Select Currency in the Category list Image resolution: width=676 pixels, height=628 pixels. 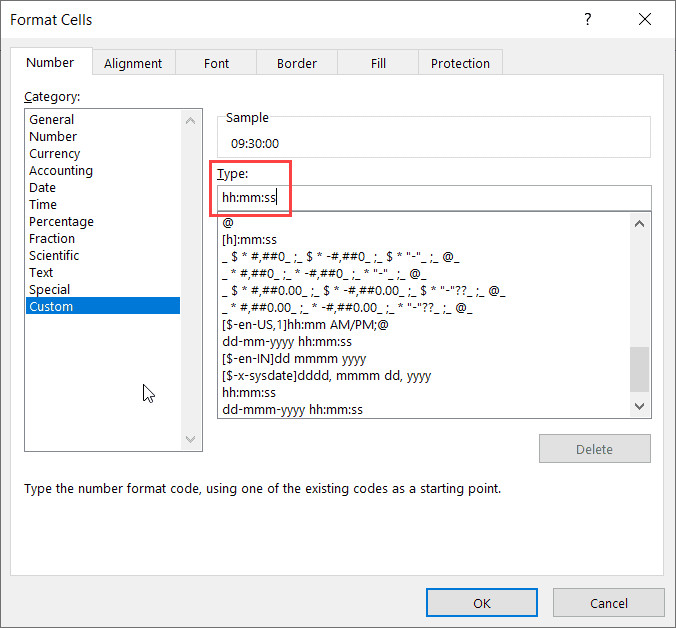point(54,153)
